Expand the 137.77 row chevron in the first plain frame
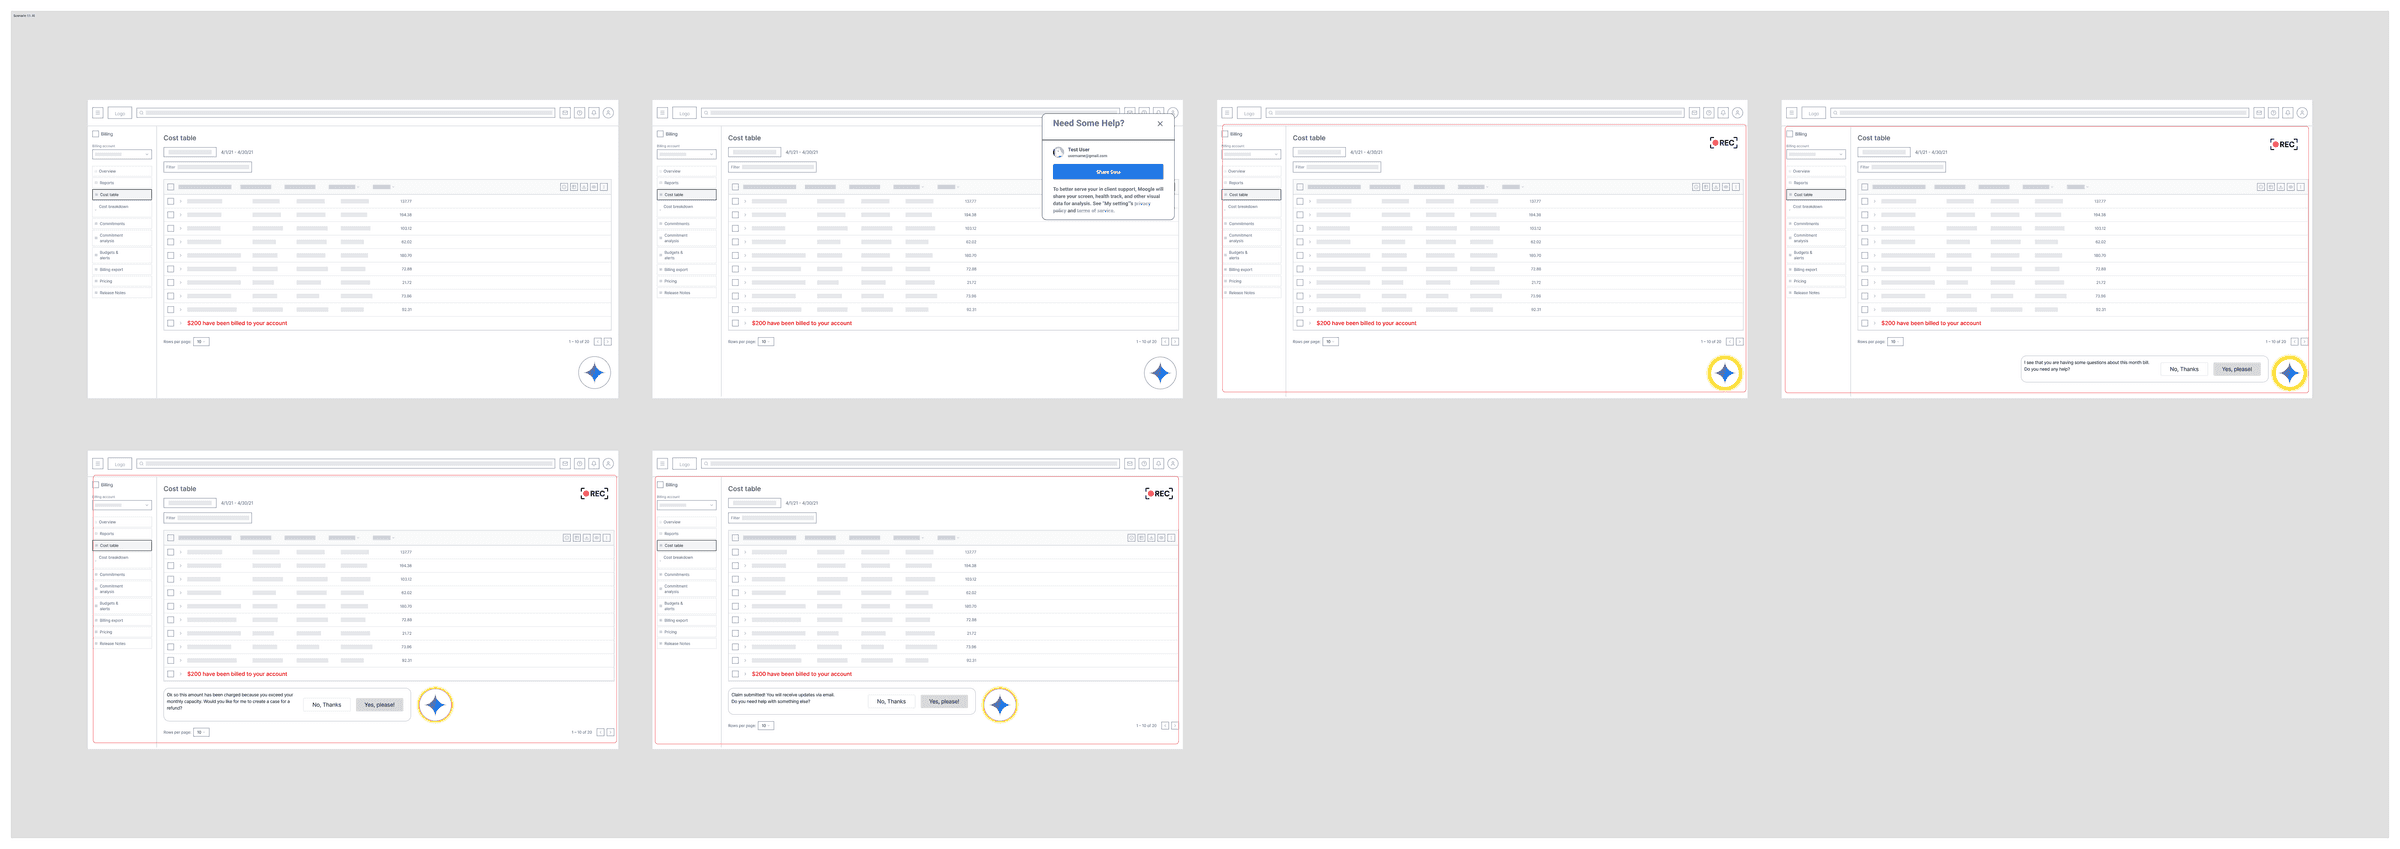 click(x=181, y=201)
